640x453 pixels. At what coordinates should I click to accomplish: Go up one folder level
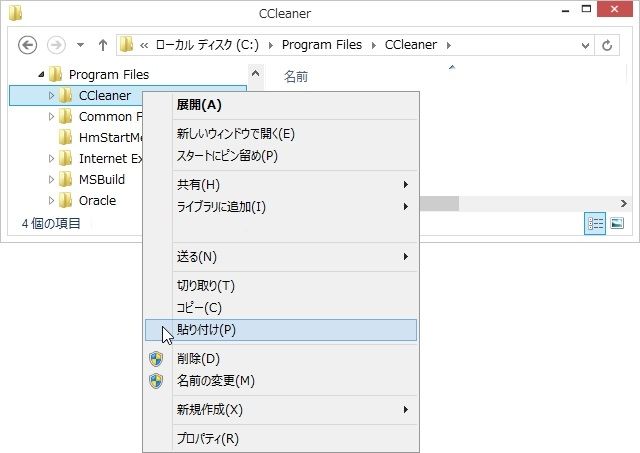tap(103, 45)
